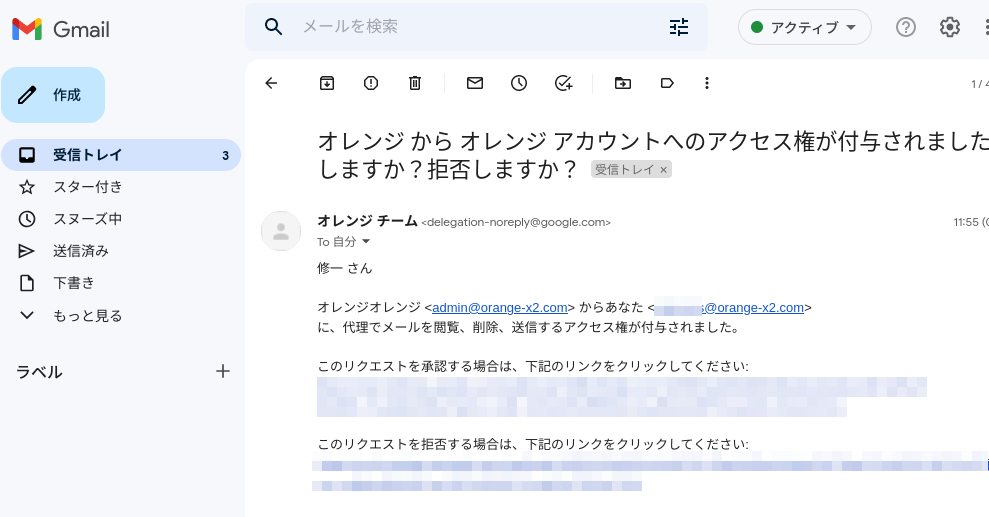Open the 受信トレイ folder
989x517 pixels.
pos(88,155)
